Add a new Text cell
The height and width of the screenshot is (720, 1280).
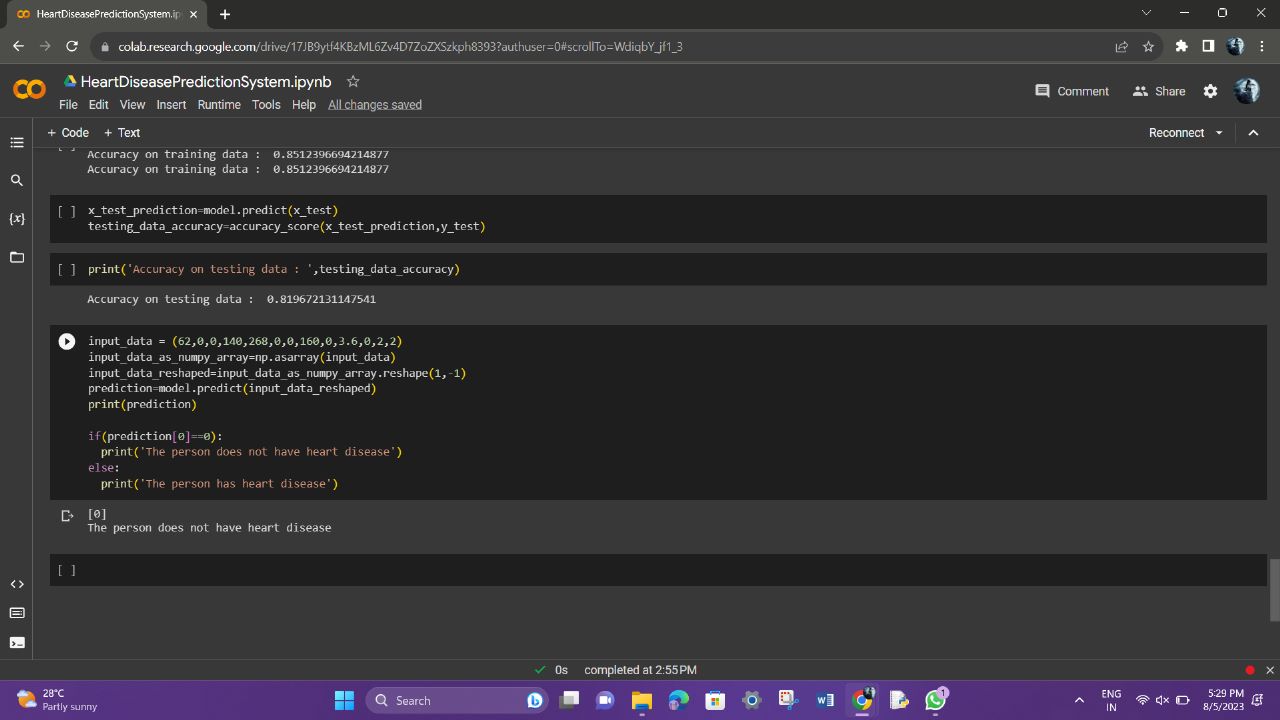122,133
